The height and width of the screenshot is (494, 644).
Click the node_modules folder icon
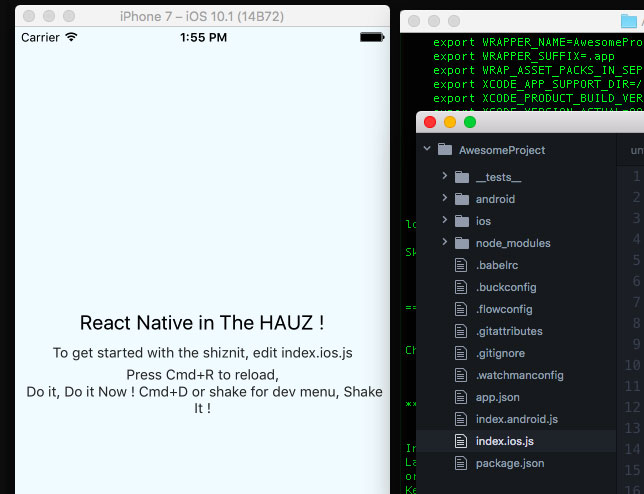tap(462, 243)
